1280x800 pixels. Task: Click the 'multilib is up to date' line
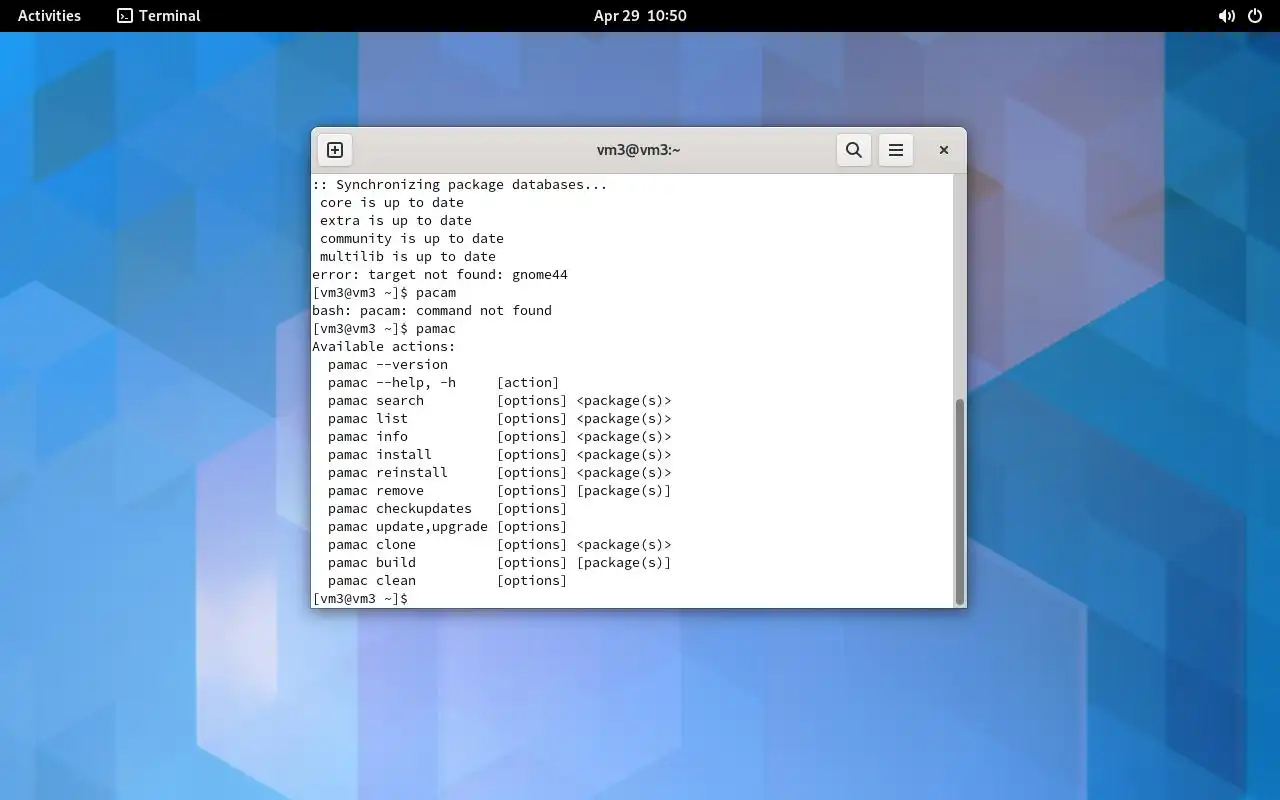pyautogui.click(x=408, y=257)
